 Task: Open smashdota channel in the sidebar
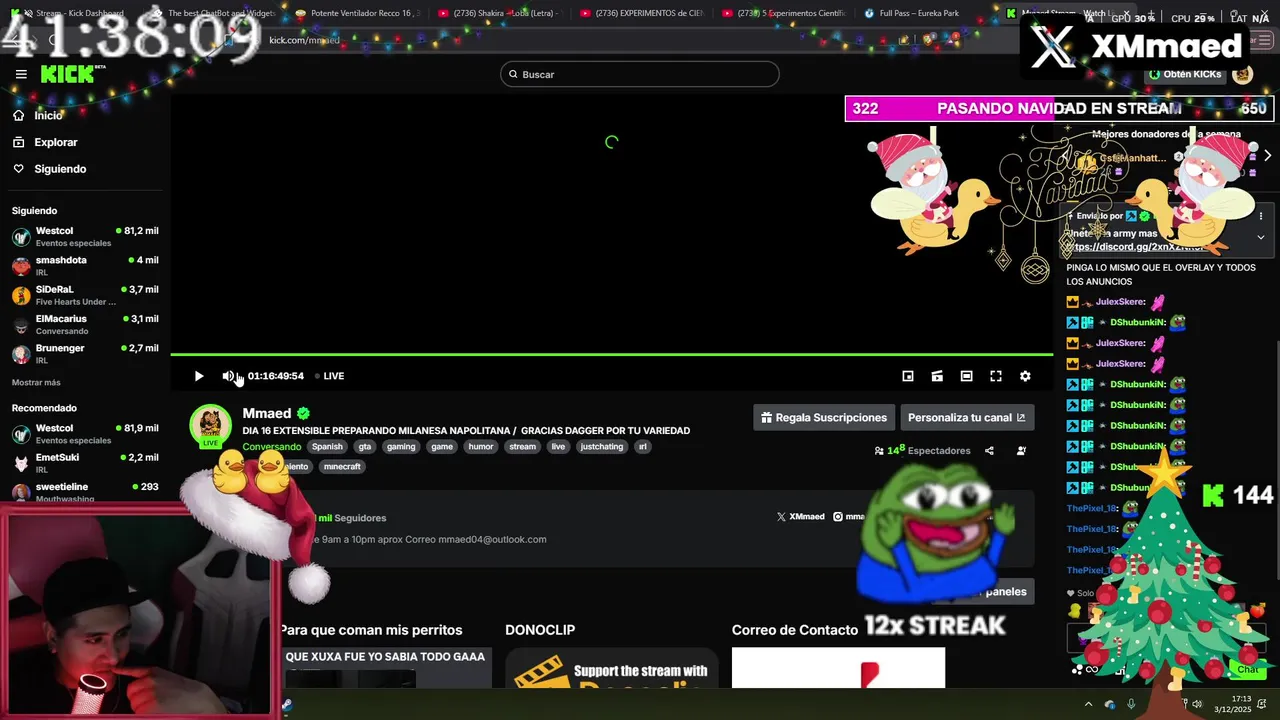pyautogui.click(x=85, y=266)
